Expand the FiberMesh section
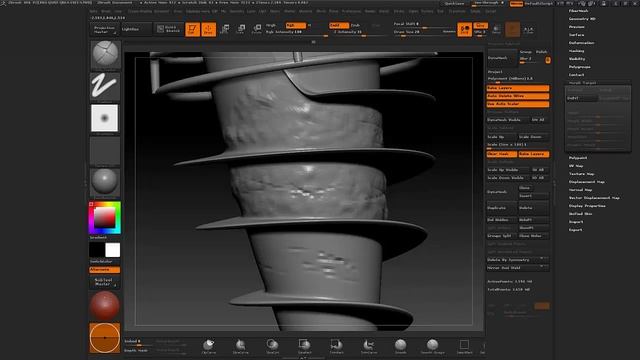Viewport: 640px width, 360px height. pyautogui.click(x=578, y=11)
